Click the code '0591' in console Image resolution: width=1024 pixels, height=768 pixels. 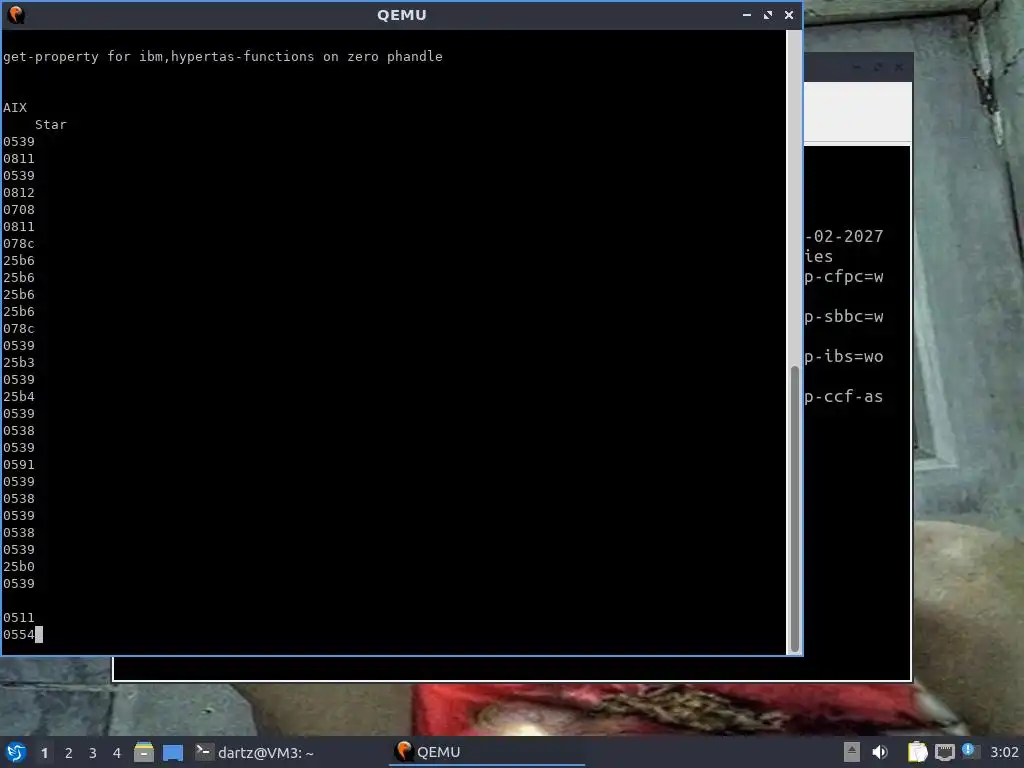pyautogui.click(x=19, y=464)
